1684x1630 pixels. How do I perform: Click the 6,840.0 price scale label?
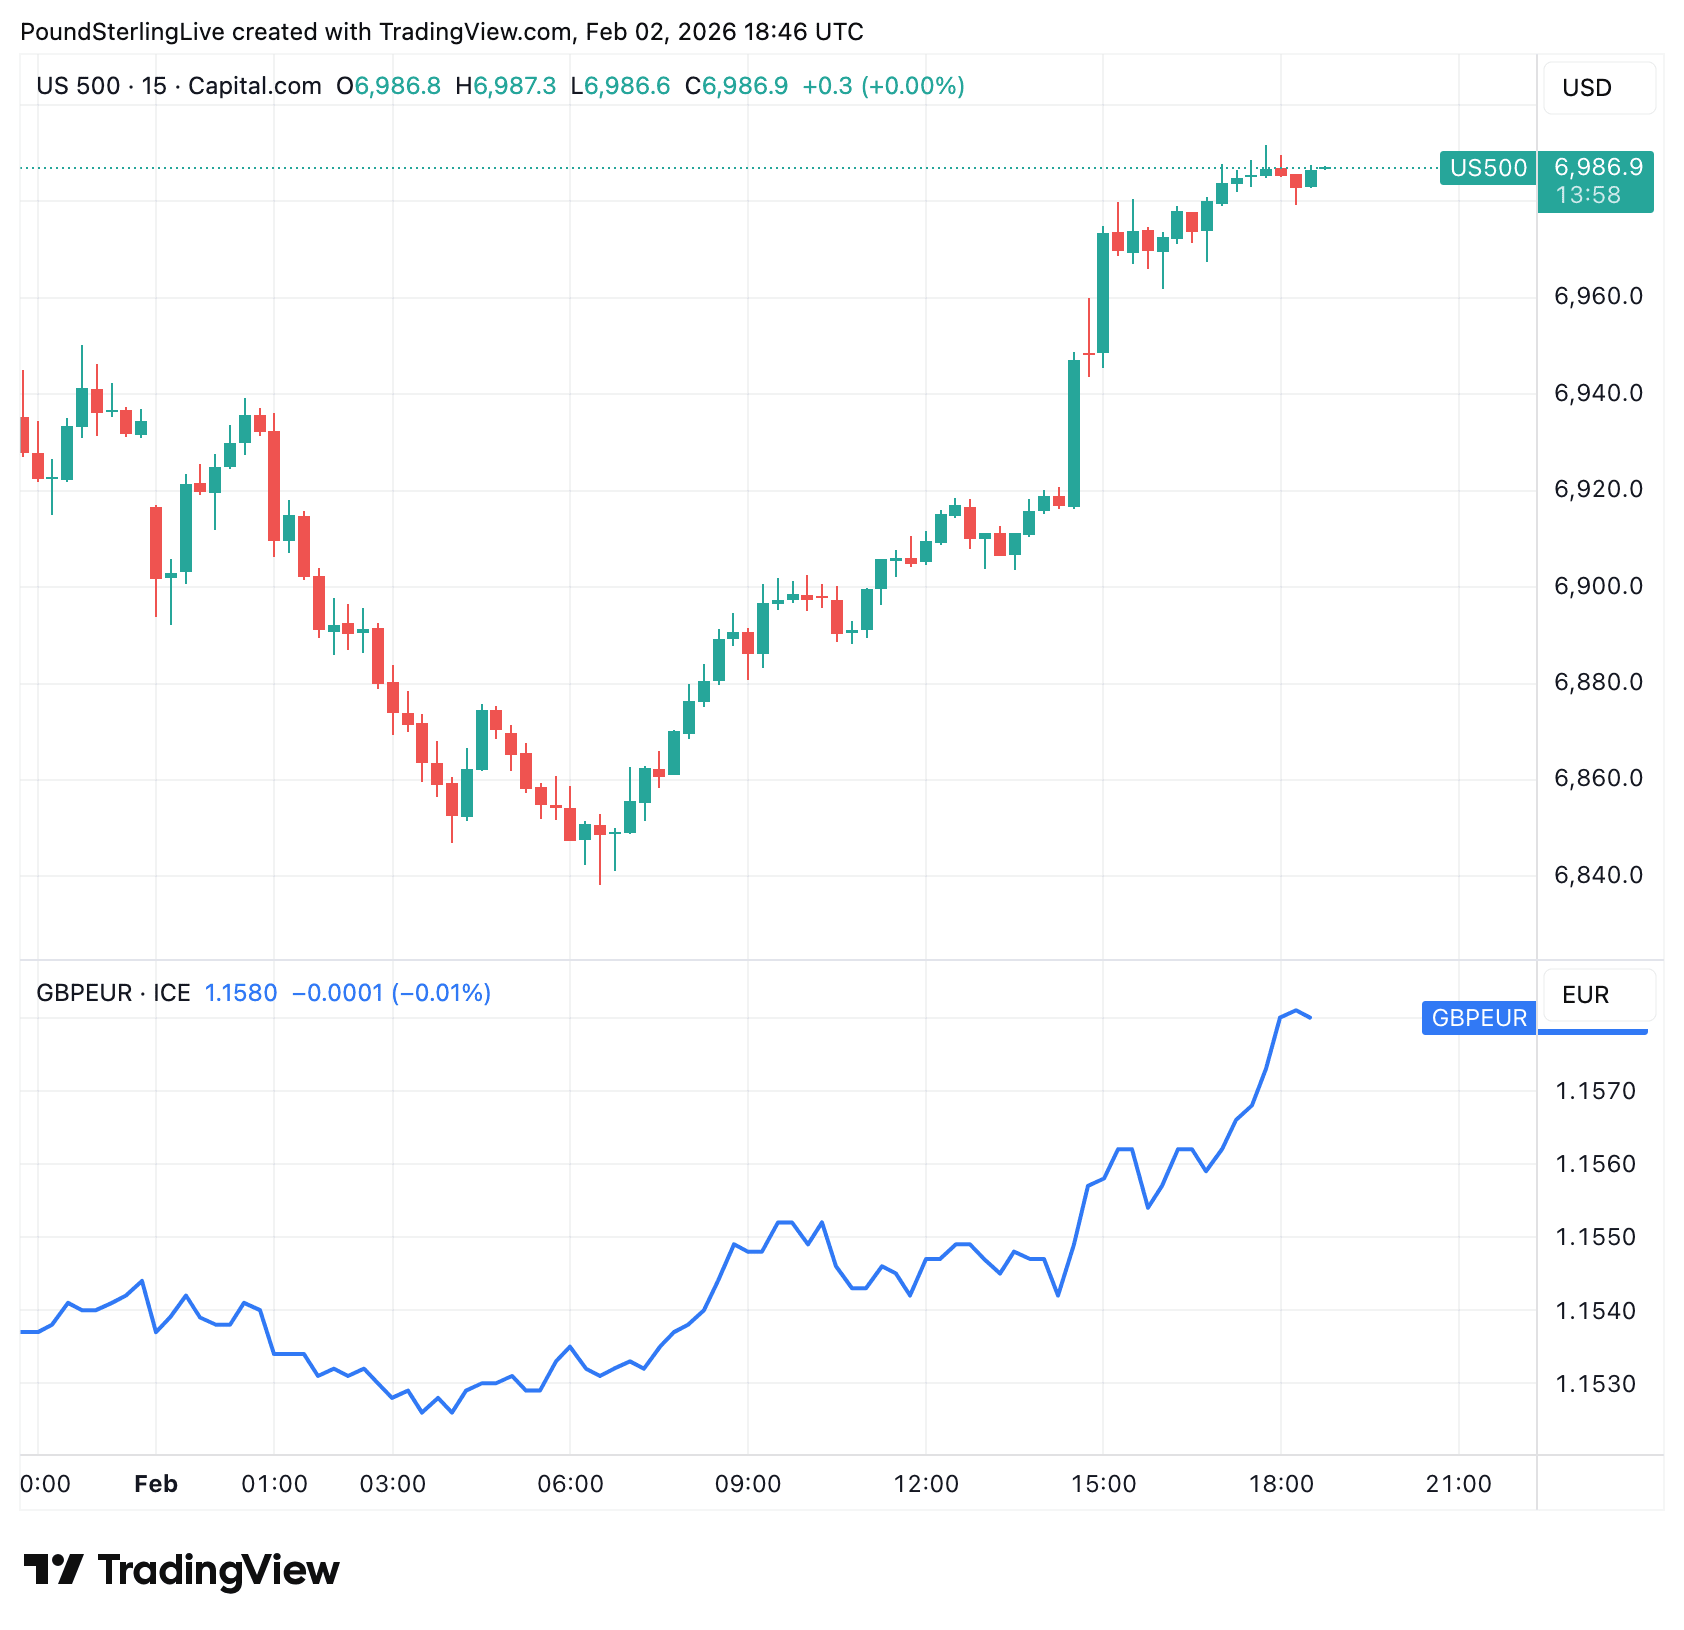click(x=1598, y=875)
